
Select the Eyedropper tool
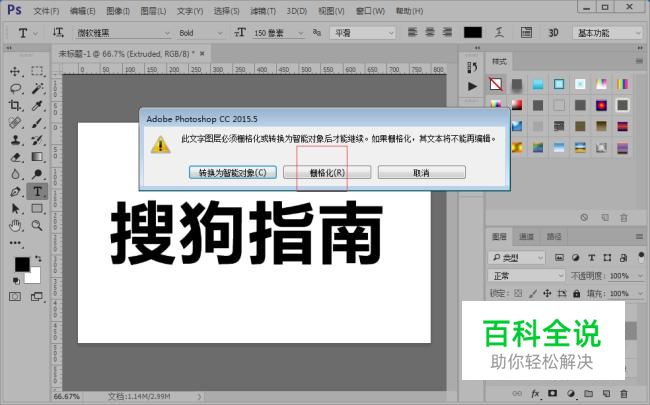37,105
